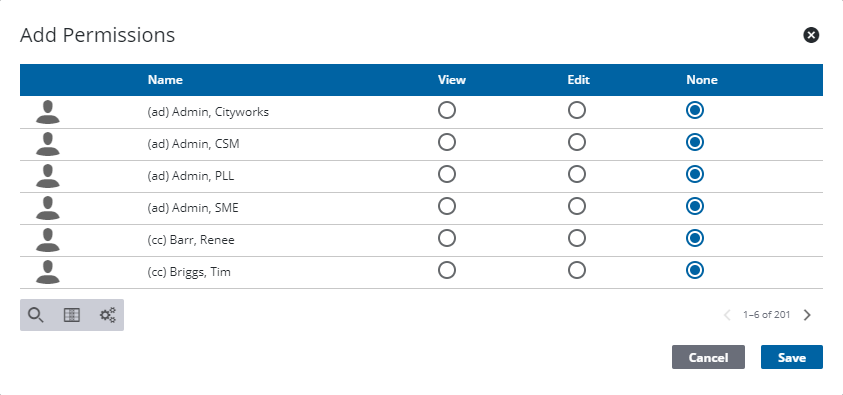The height and width of the screenshot is (395, 843).
Task: Click the user icon for Barr, Renee
Action: click(48, 240)
